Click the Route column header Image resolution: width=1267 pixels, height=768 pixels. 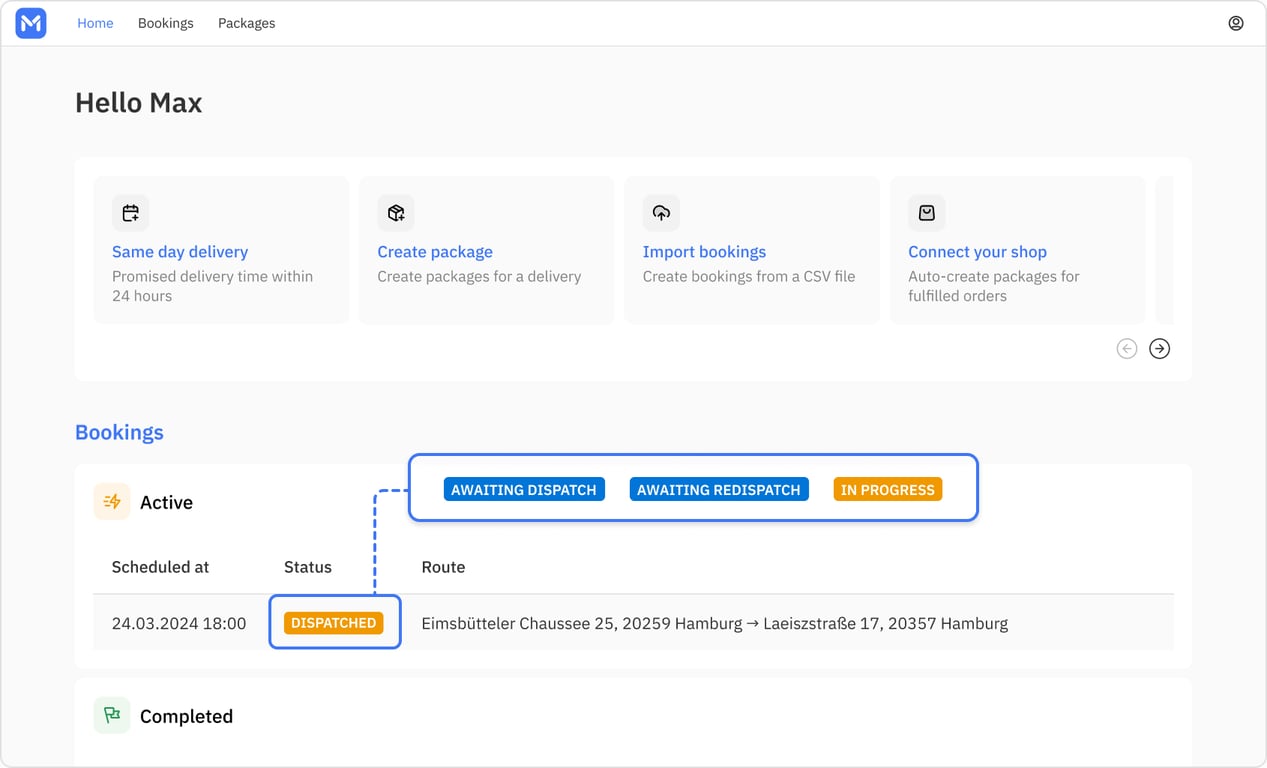tap(443, 567)
